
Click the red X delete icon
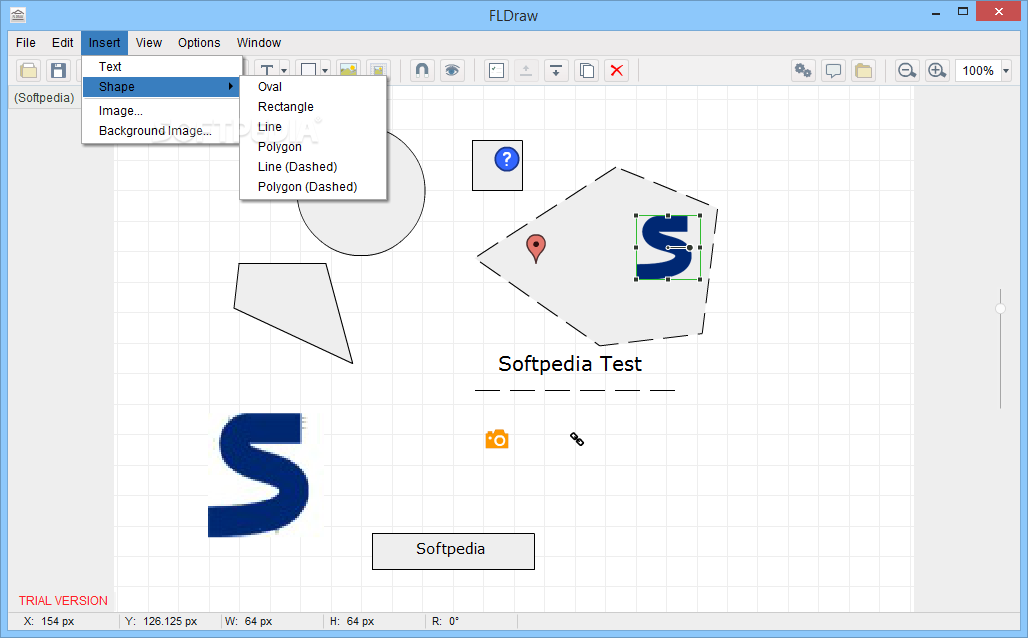click(x=616, y=71)
